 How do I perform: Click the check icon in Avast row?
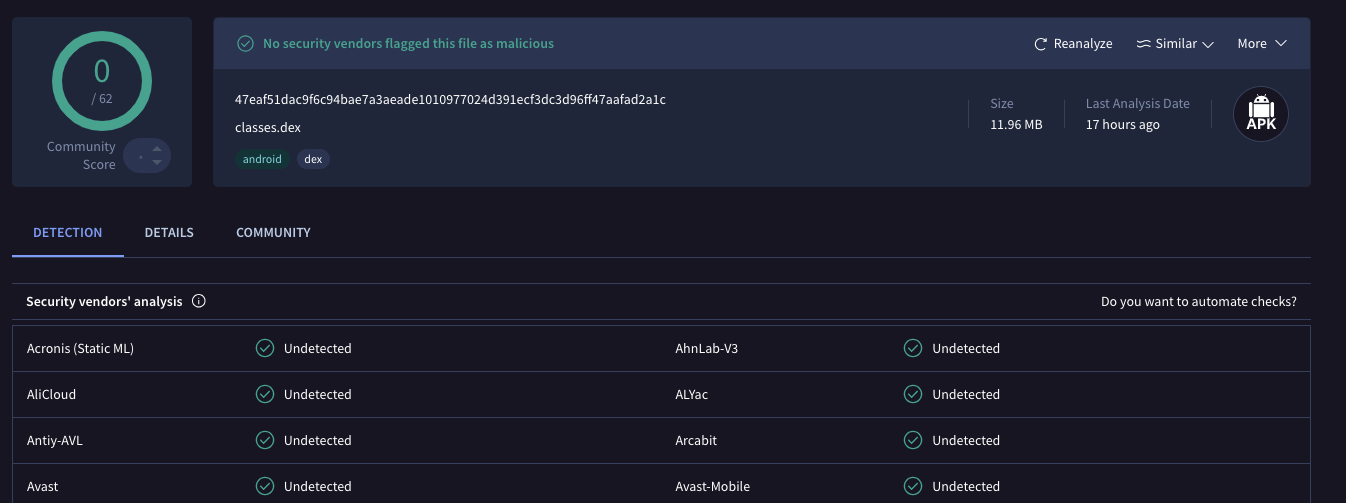(265, 486)
